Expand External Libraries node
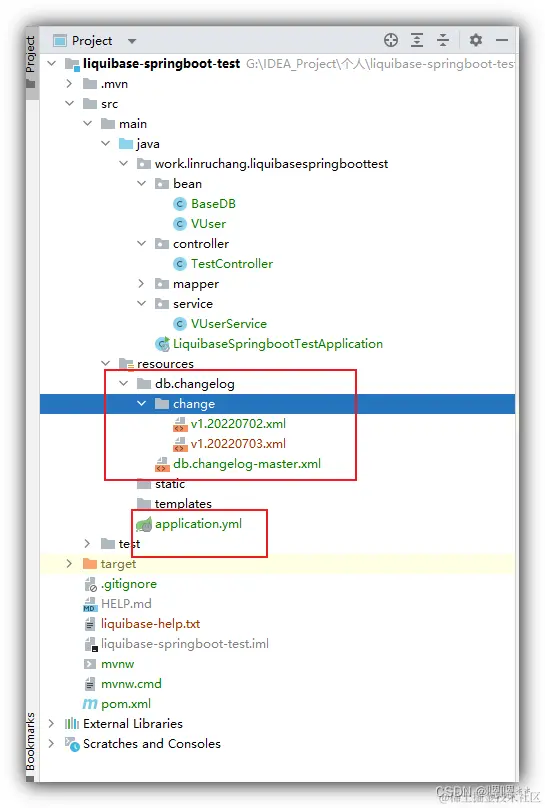Viewport: 545px width, 808px height. (x=52, y=723)
